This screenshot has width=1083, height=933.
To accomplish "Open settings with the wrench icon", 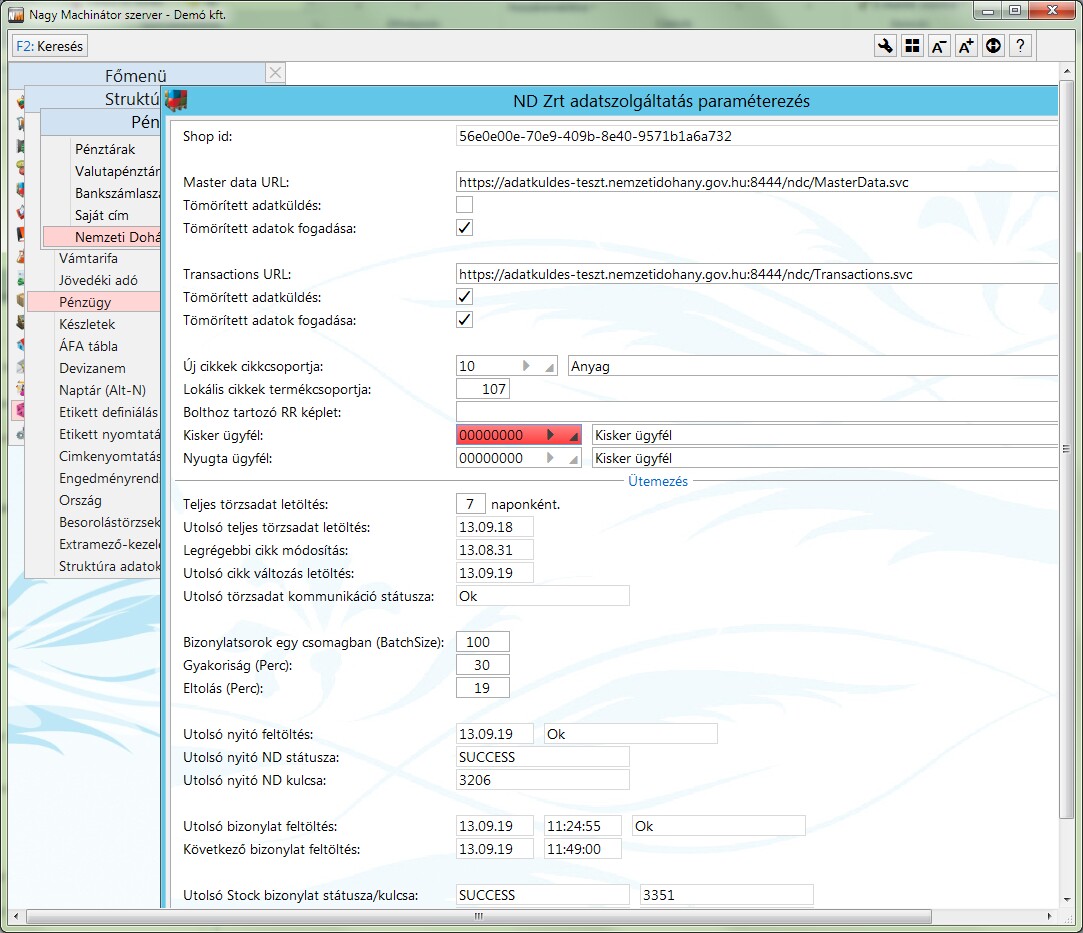I will (885, 46).
